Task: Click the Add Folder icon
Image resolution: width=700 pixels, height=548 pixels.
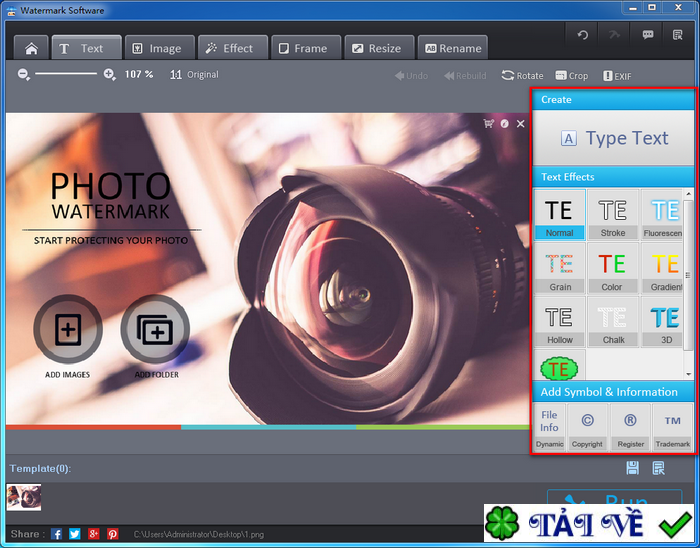Action: pyautogui.click(x=155, y=329)
